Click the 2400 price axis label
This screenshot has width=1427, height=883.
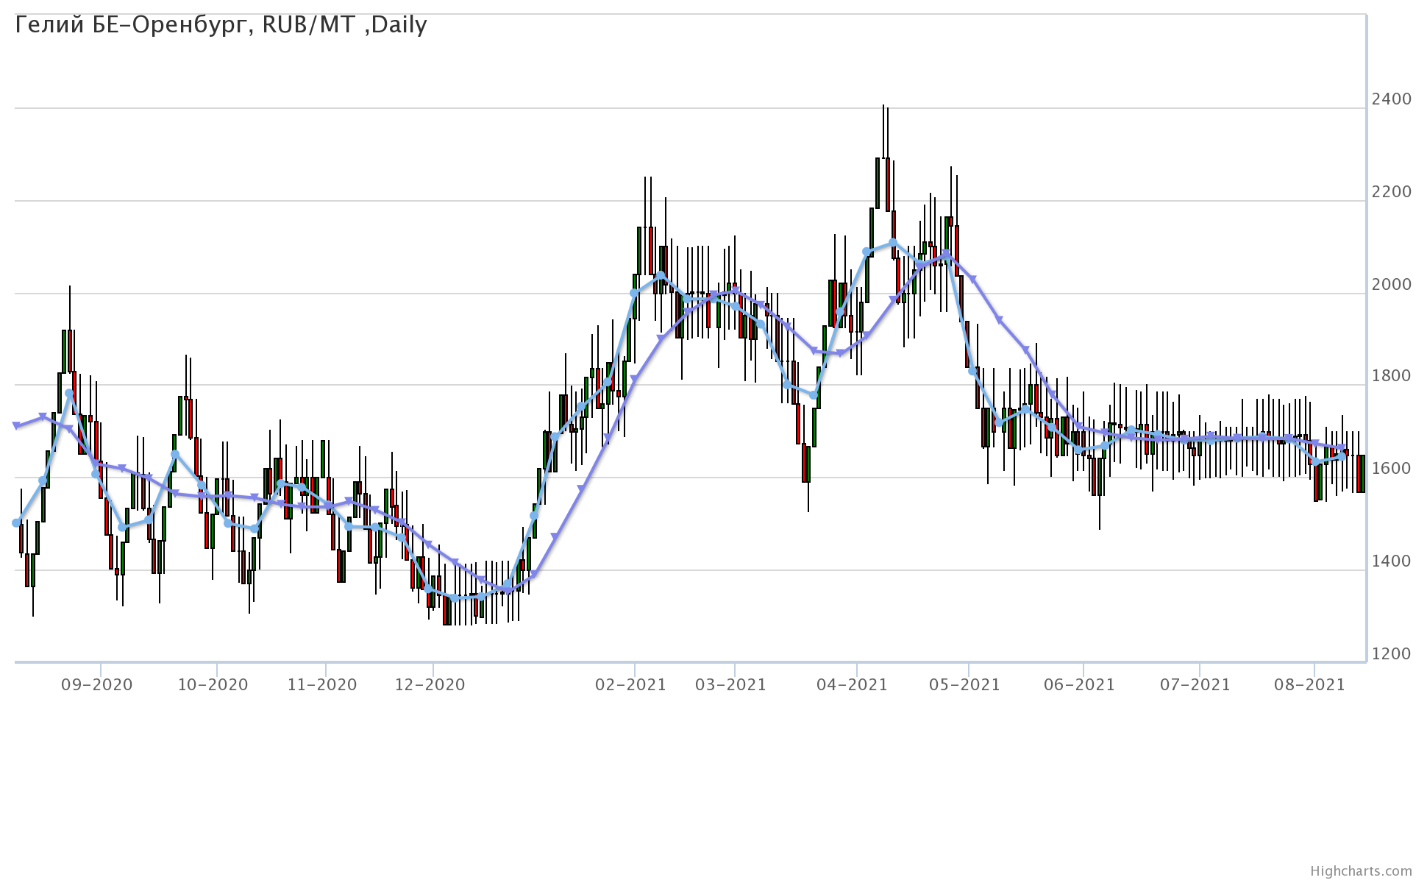1392,99
